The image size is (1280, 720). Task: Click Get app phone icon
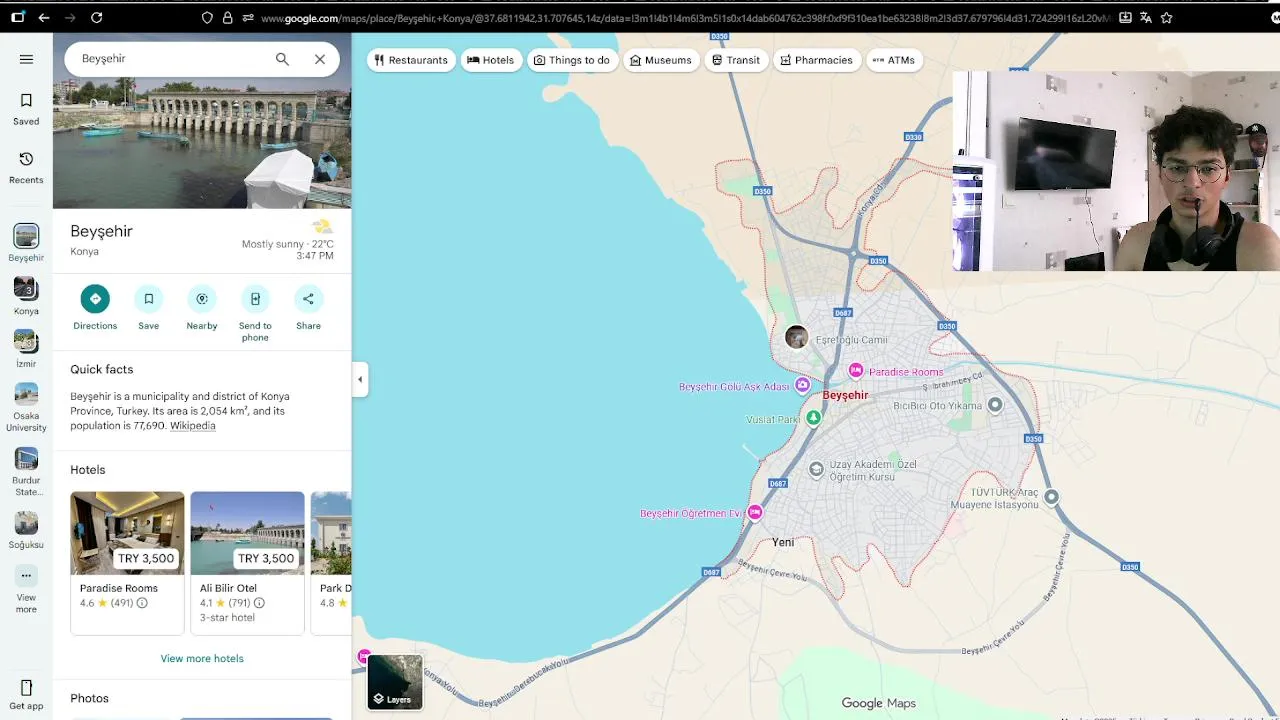[x=26, y=688]
